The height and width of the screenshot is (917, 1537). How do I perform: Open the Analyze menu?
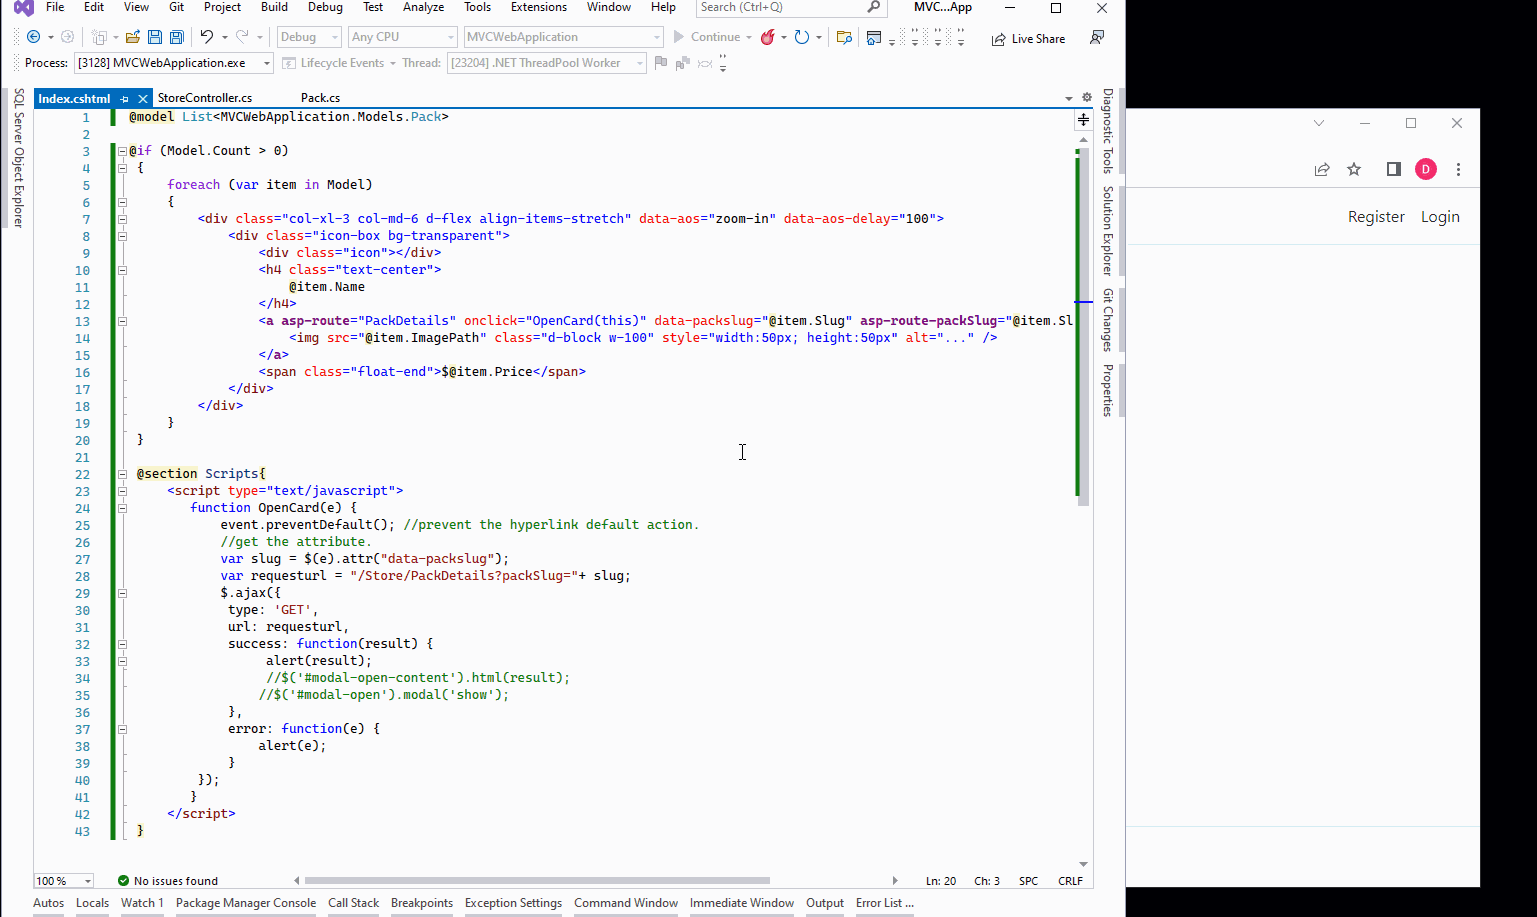[423, 7]
